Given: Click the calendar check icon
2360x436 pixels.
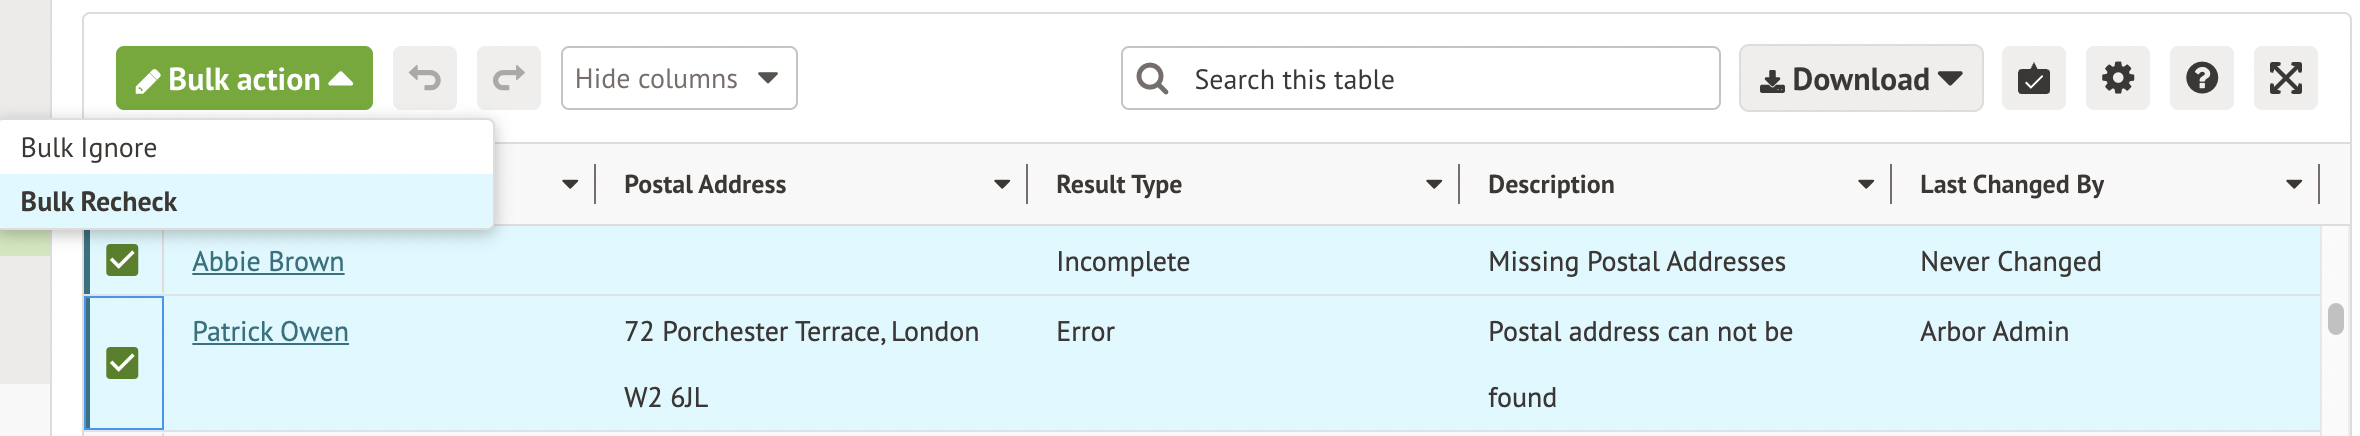Looking at the screenshot, I should (x=2033, y=78).
